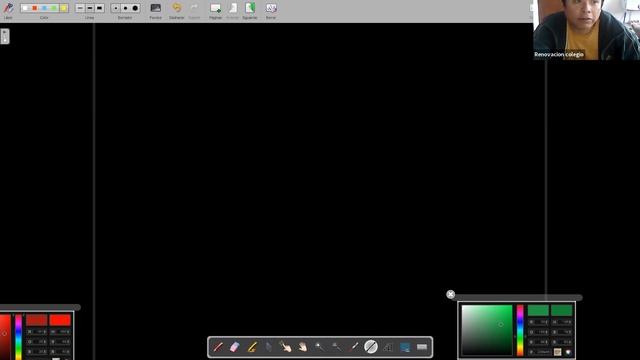Click the title bar handle of red picker

coord(40,307)
